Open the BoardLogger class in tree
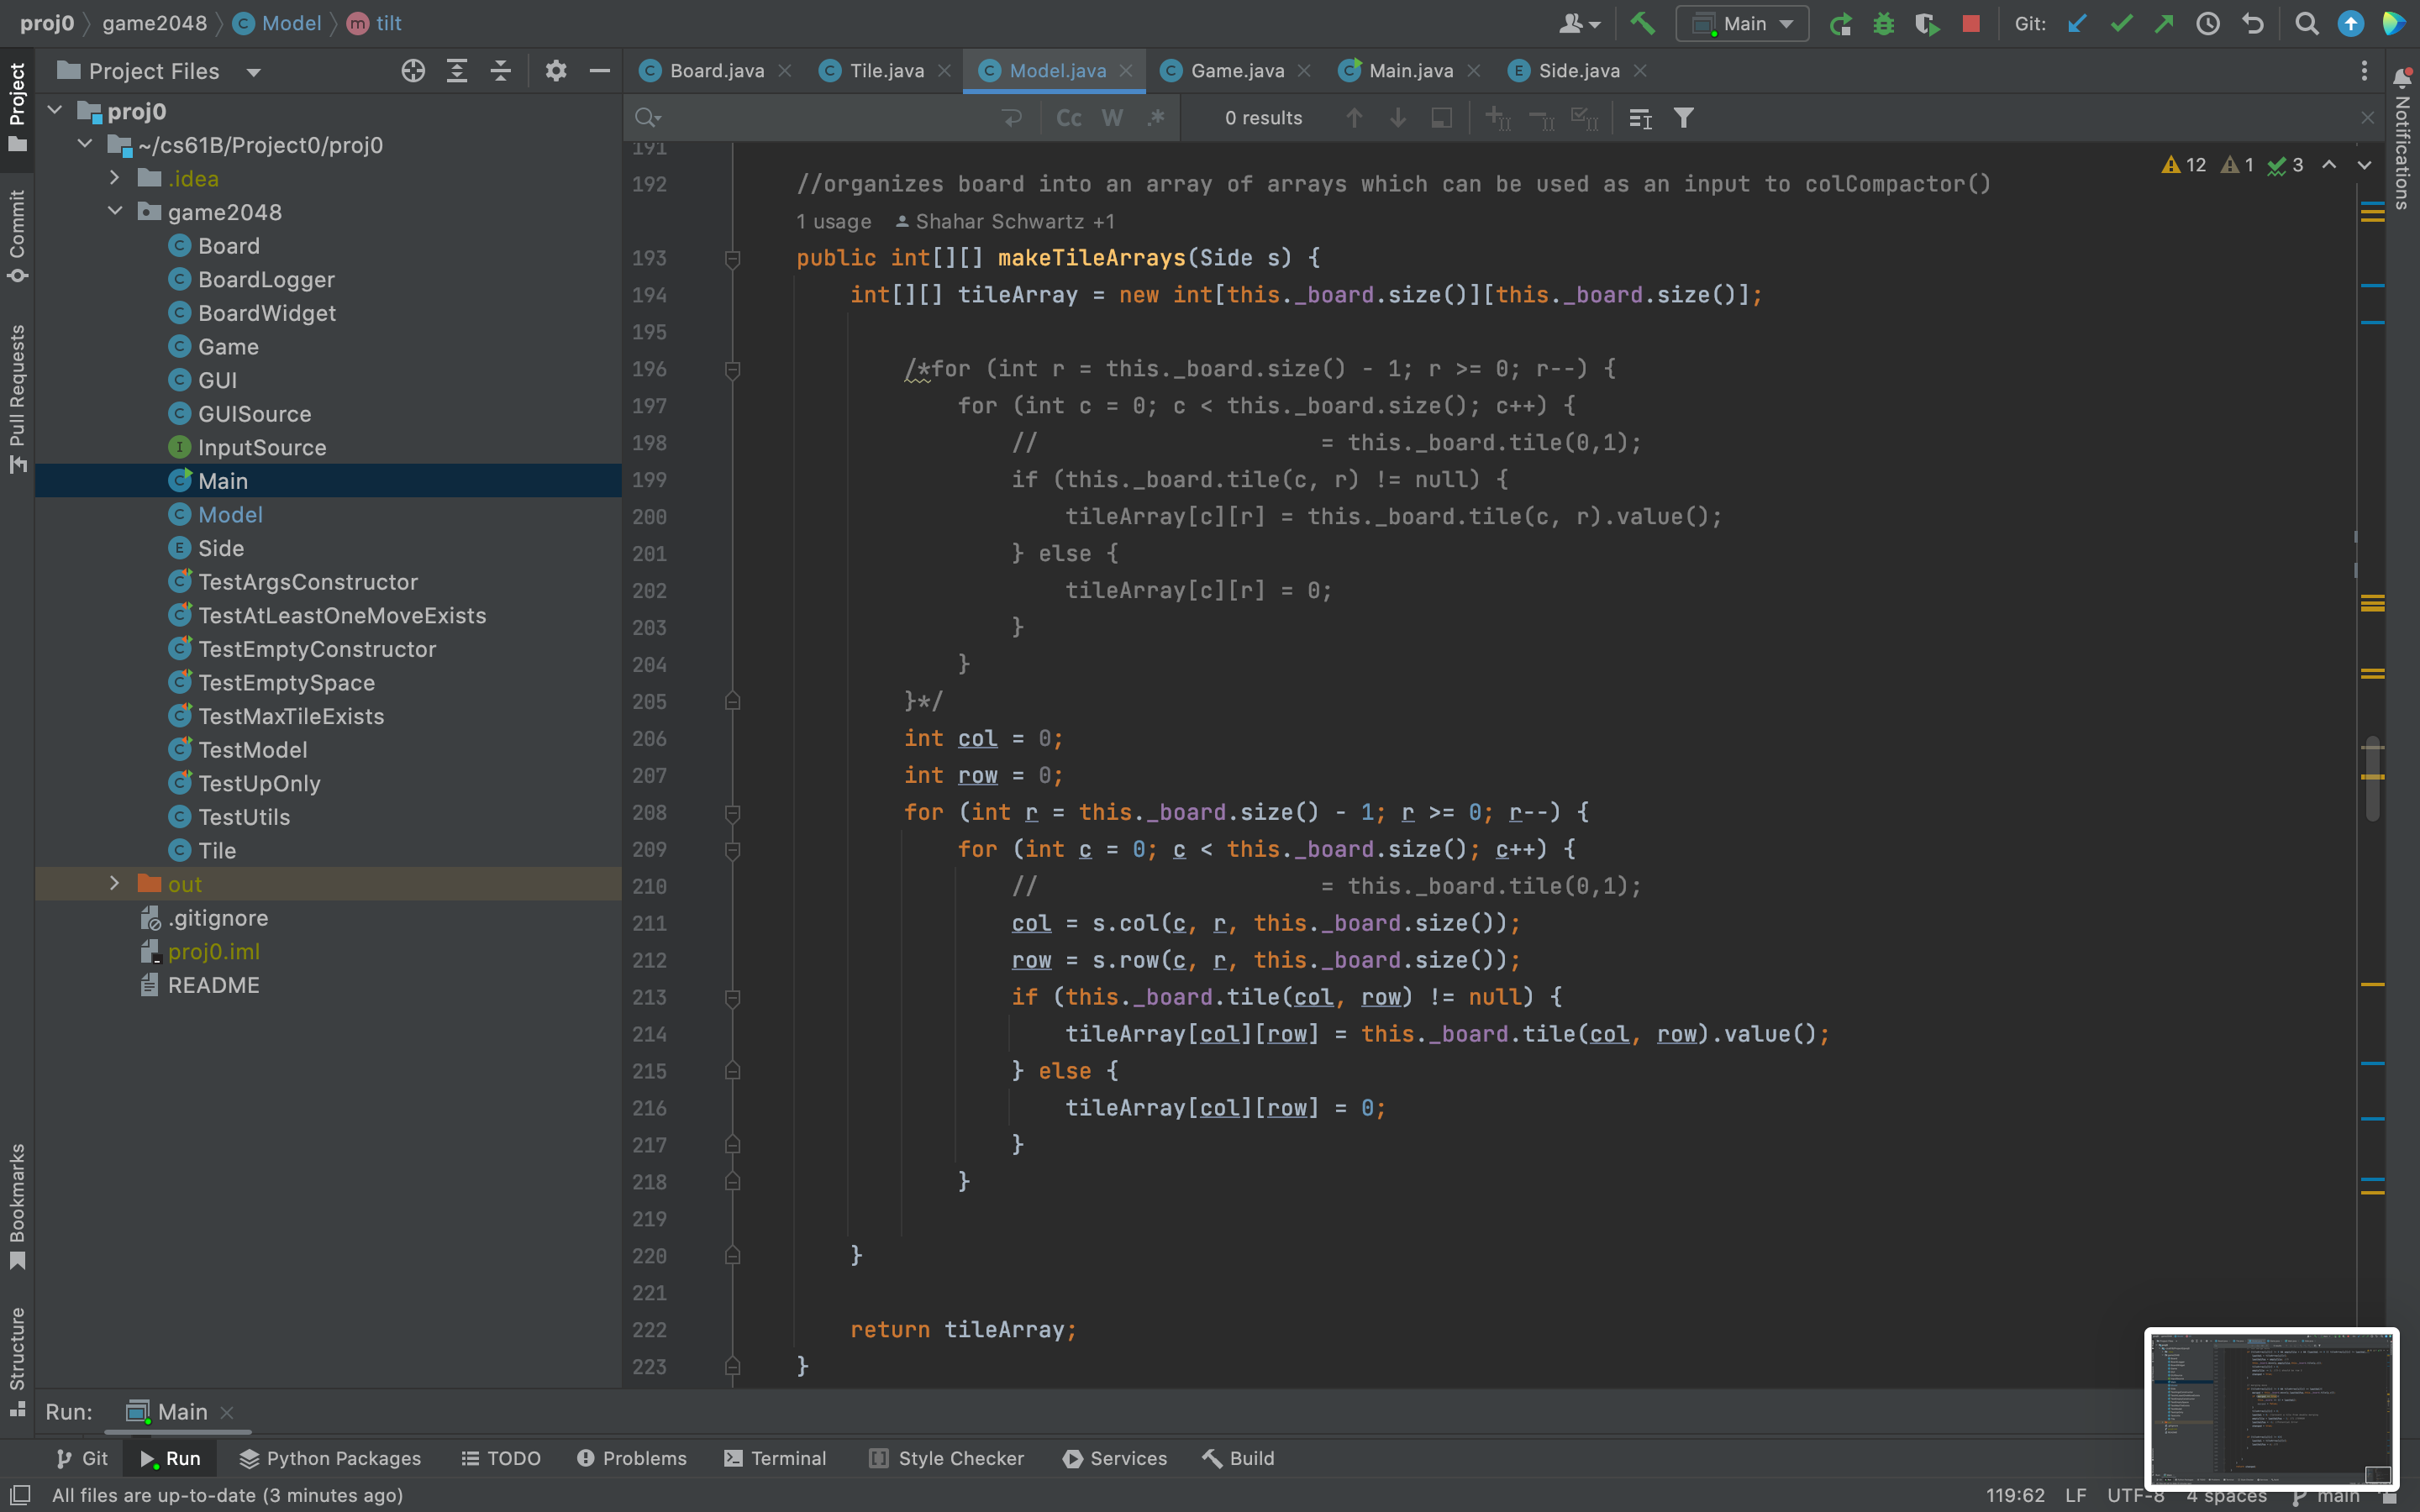Image resolution: width=2420 pixels, height=1512 pixels. tap(266, 280)
